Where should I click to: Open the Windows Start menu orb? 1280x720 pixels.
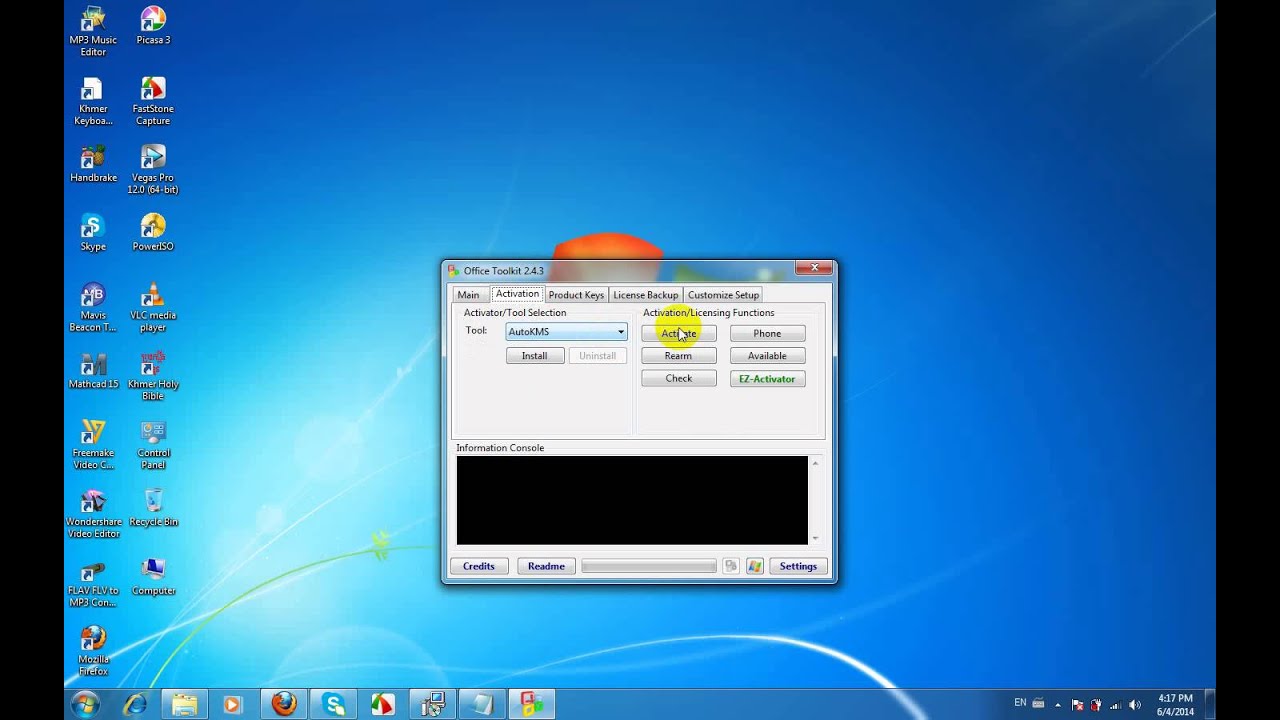(85, 704)
